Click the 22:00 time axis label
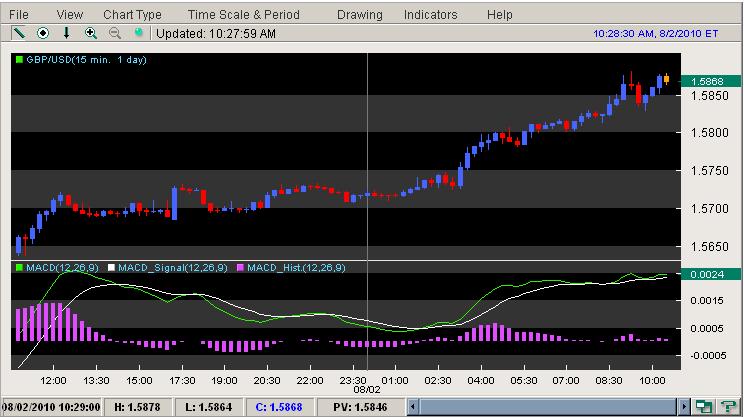 click(310, 381)
